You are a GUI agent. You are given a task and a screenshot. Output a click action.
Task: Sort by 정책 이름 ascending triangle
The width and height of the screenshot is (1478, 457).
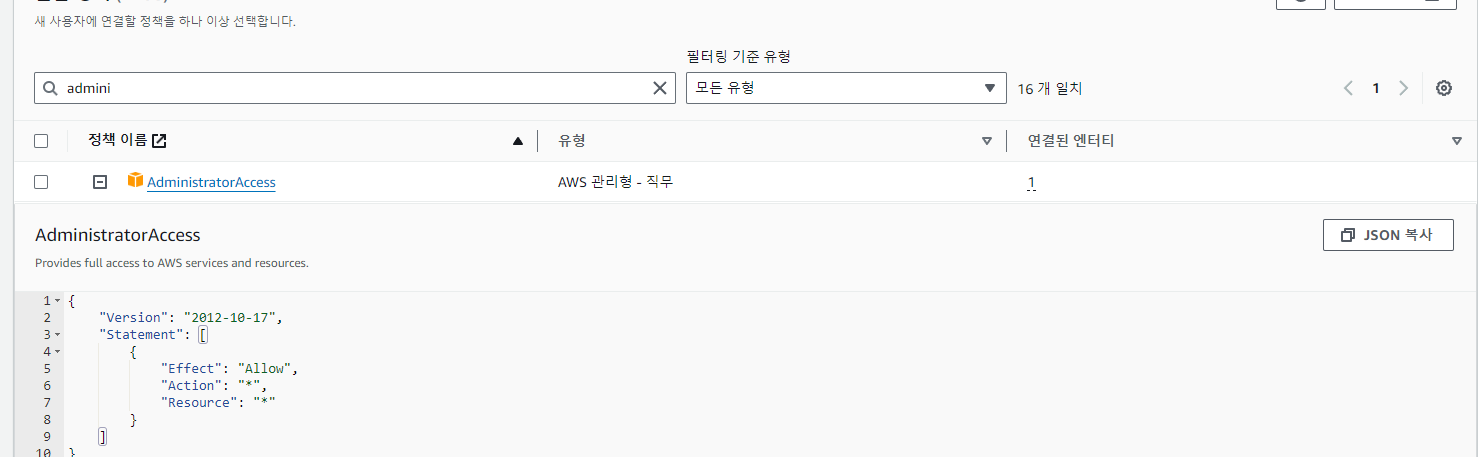click(x=518, y=141)
